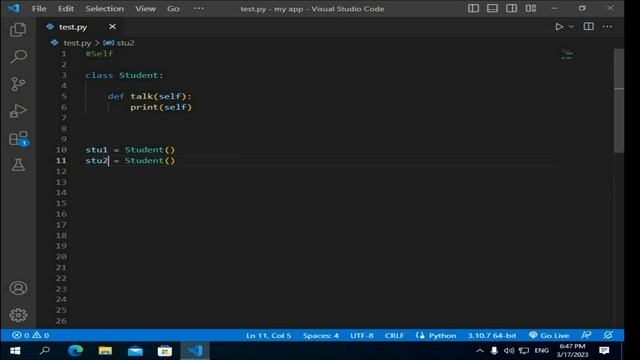Open the Testing flask view

click(x=18, y=165)
